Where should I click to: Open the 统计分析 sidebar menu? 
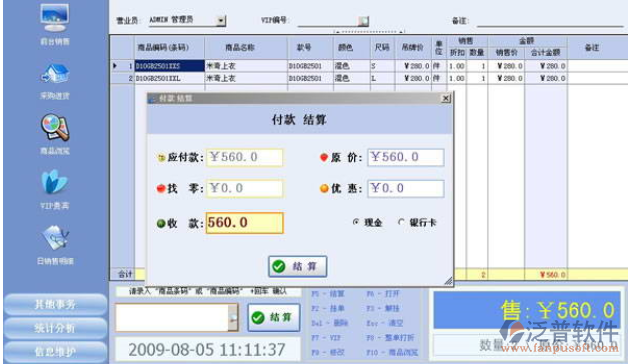pos(55,328)
